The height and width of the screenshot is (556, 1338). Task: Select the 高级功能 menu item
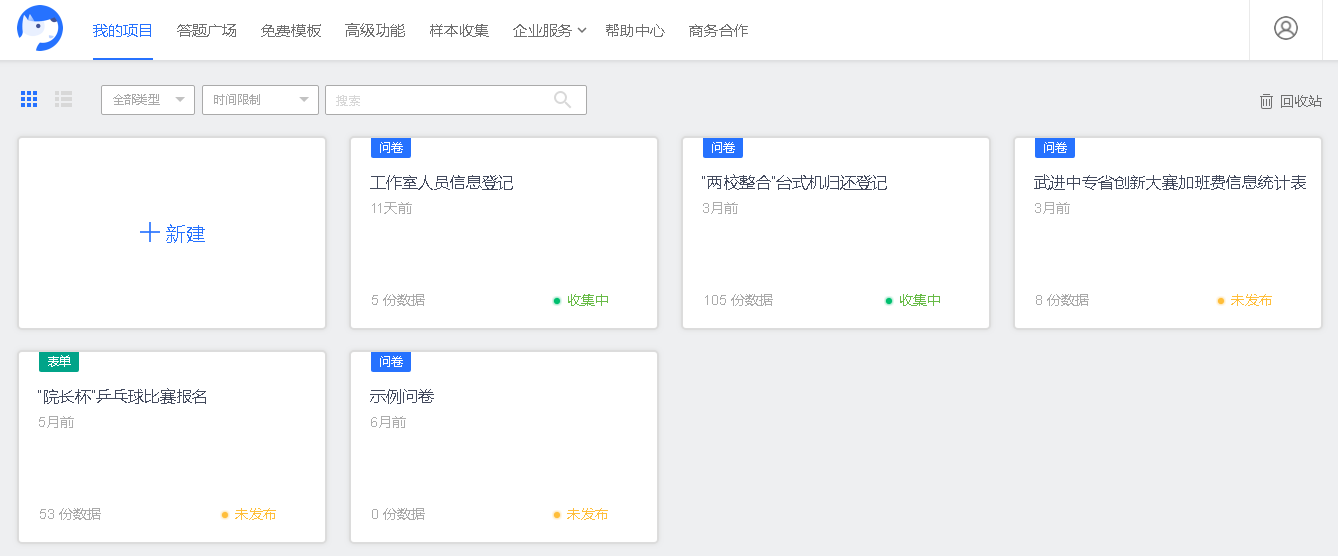coord(375,31)
